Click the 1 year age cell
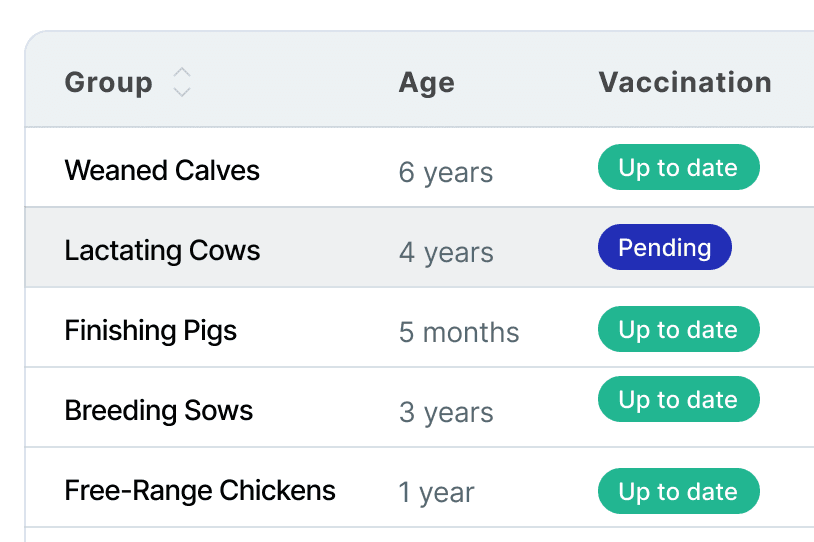The height and width of the screenshot is (542, 814). click(436, 492)
